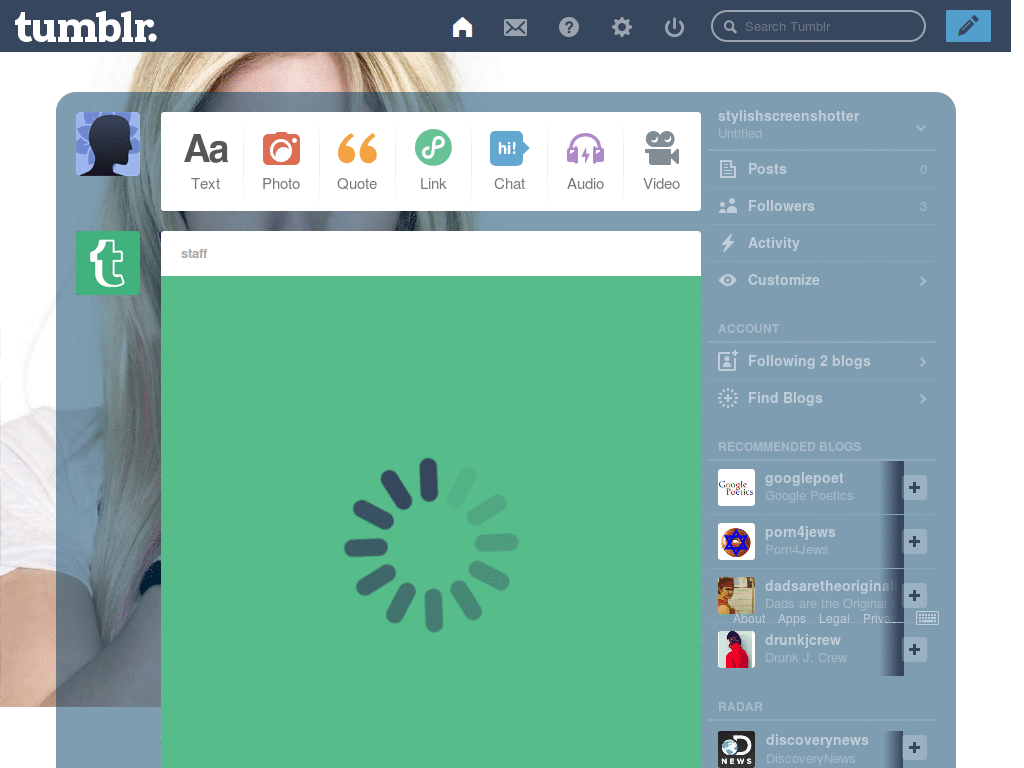Screen dimensions: 1024x768
Task: Create a Video post
Action: 661,158
